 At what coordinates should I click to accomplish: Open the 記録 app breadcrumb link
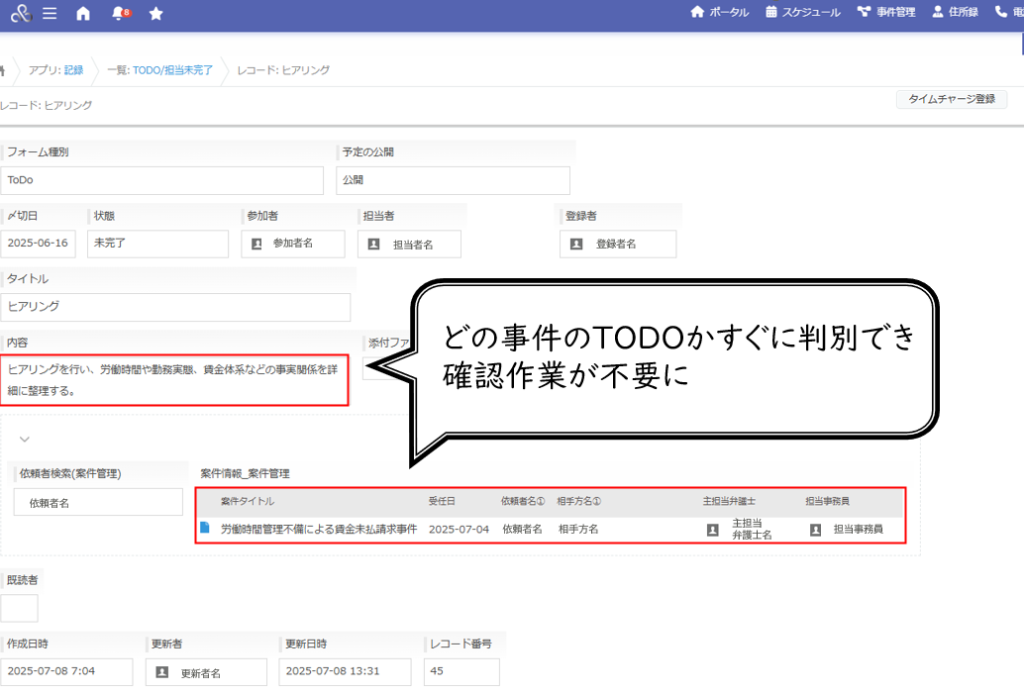(x=74, y=70)
